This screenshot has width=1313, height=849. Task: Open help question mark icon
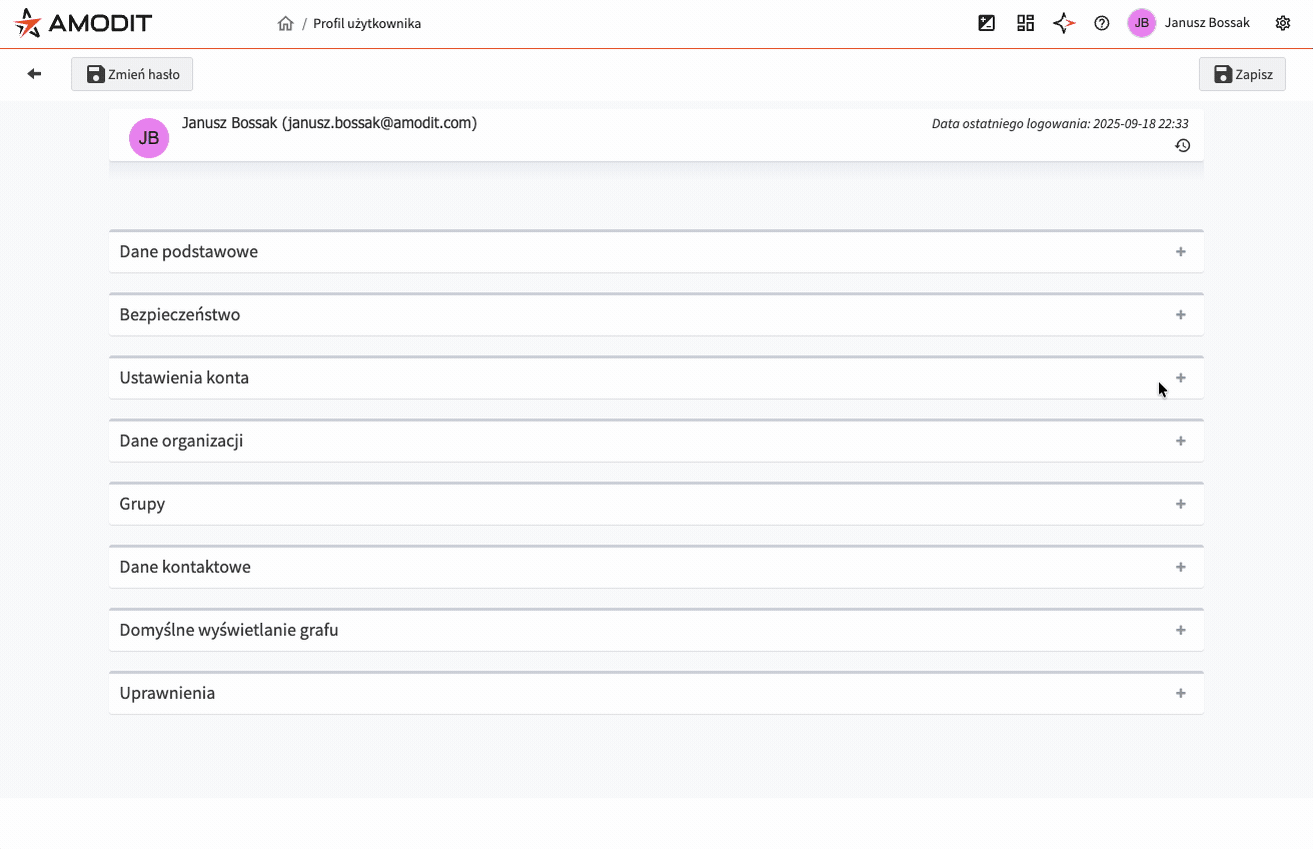pos(1101,23)
